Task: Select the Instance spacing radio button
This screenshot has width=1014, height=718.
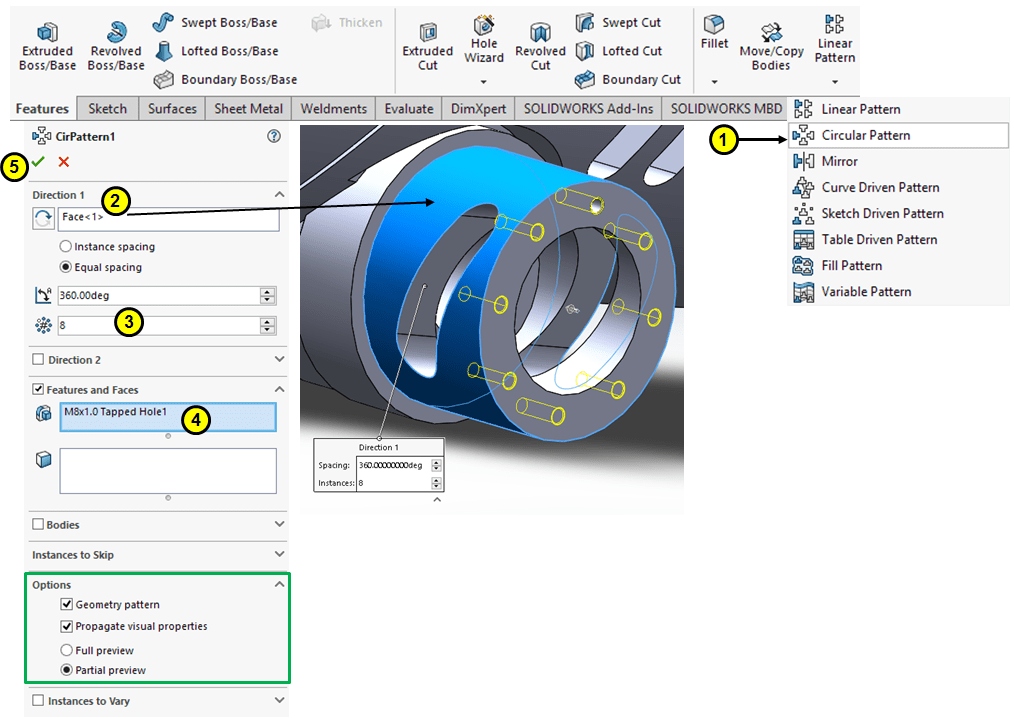Action: [x=66, y=246]
